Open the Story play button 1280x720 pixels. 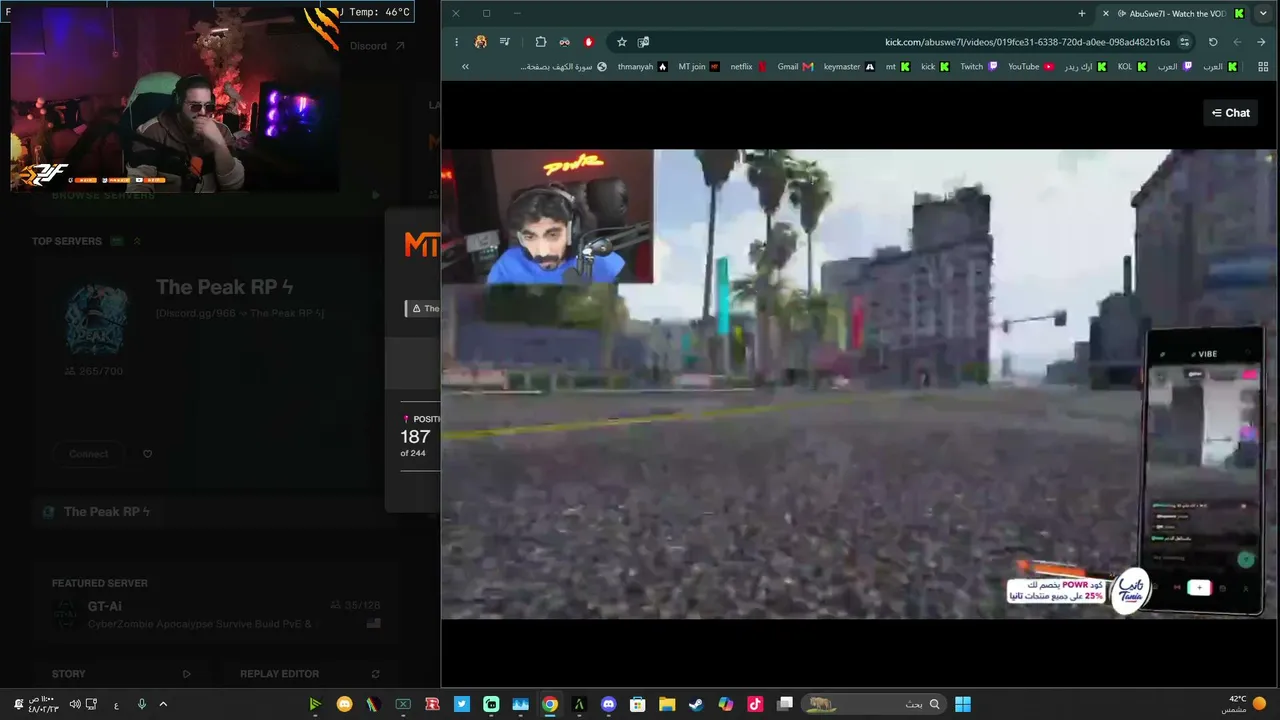tap(186, 674)
